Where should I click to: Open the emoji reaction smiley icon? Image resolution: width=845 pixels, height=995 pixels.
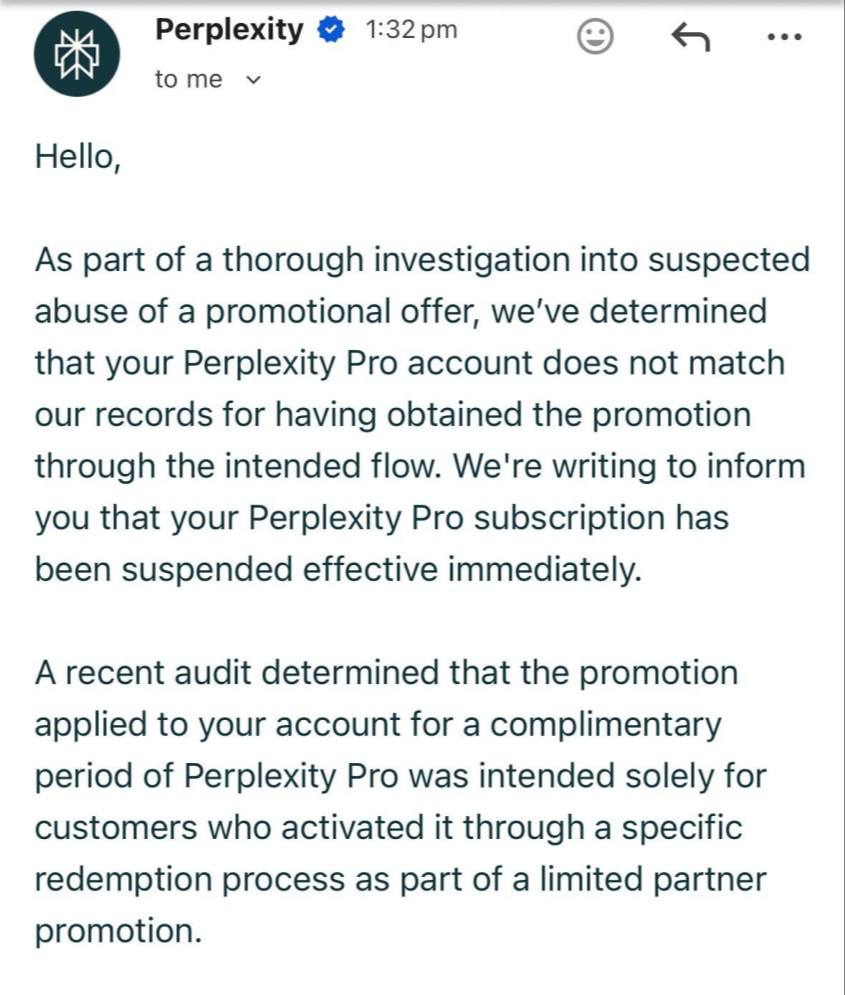point(596,38)
